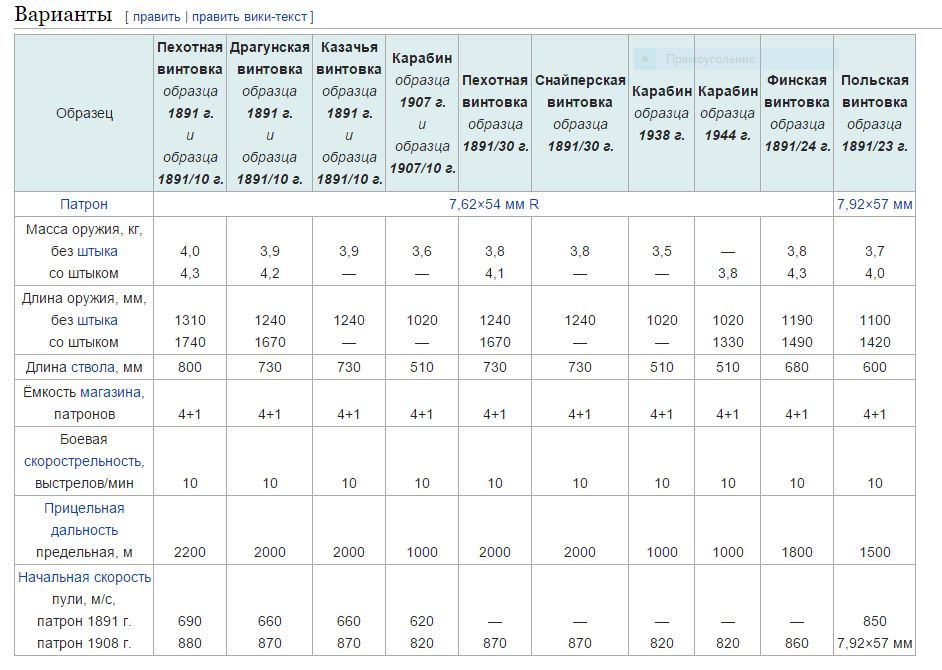Open the "править вики-текст" edit link
The image size is (942, 670).
(x=250, y=17)
